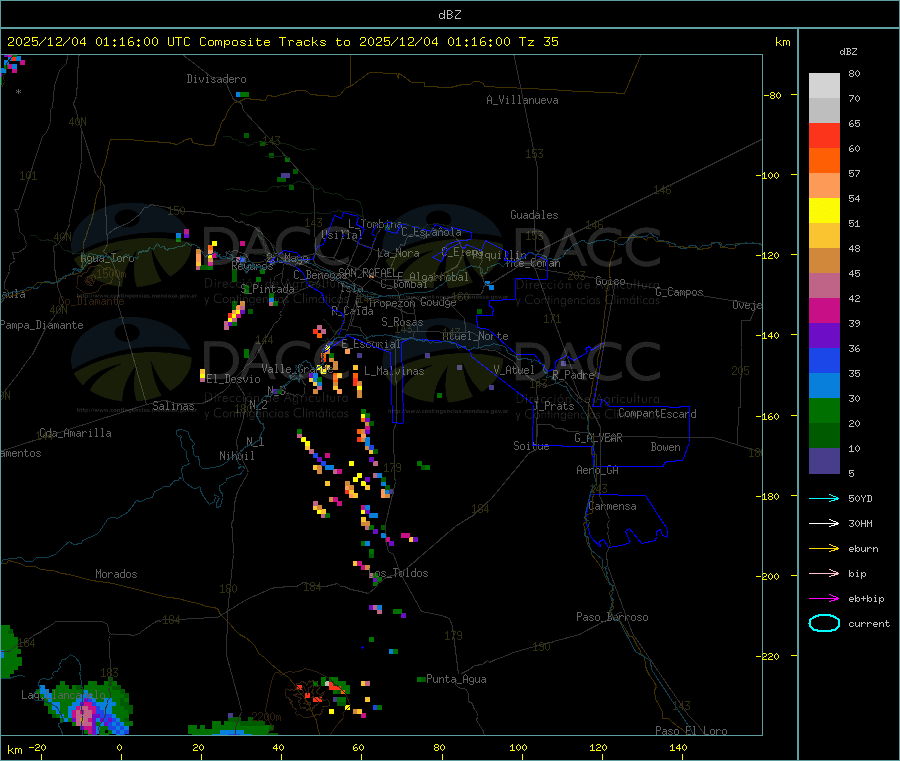Click the V_Atuel map label
Image resolution: width=900 pixels, height=761 pixels.
click(x=514, y=370)
